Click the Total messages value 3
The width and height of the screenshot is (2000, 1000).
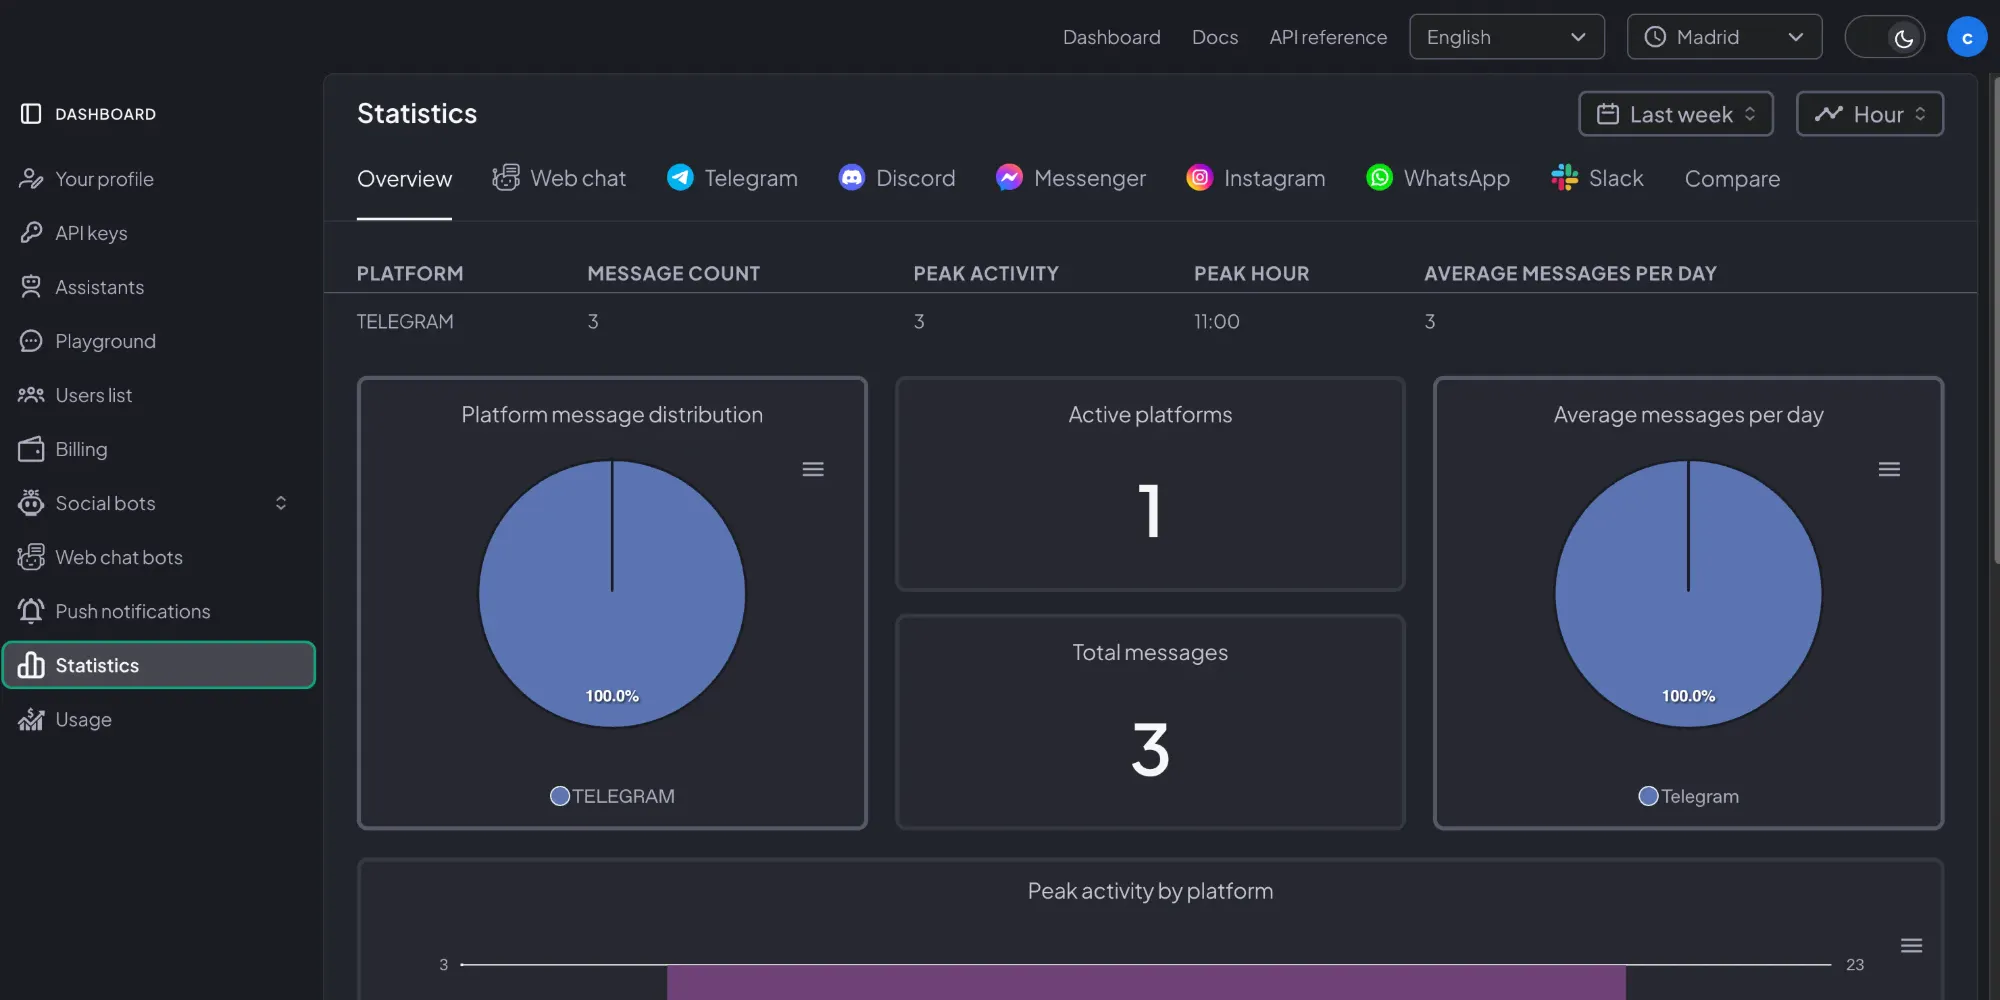pos(1150,749)
